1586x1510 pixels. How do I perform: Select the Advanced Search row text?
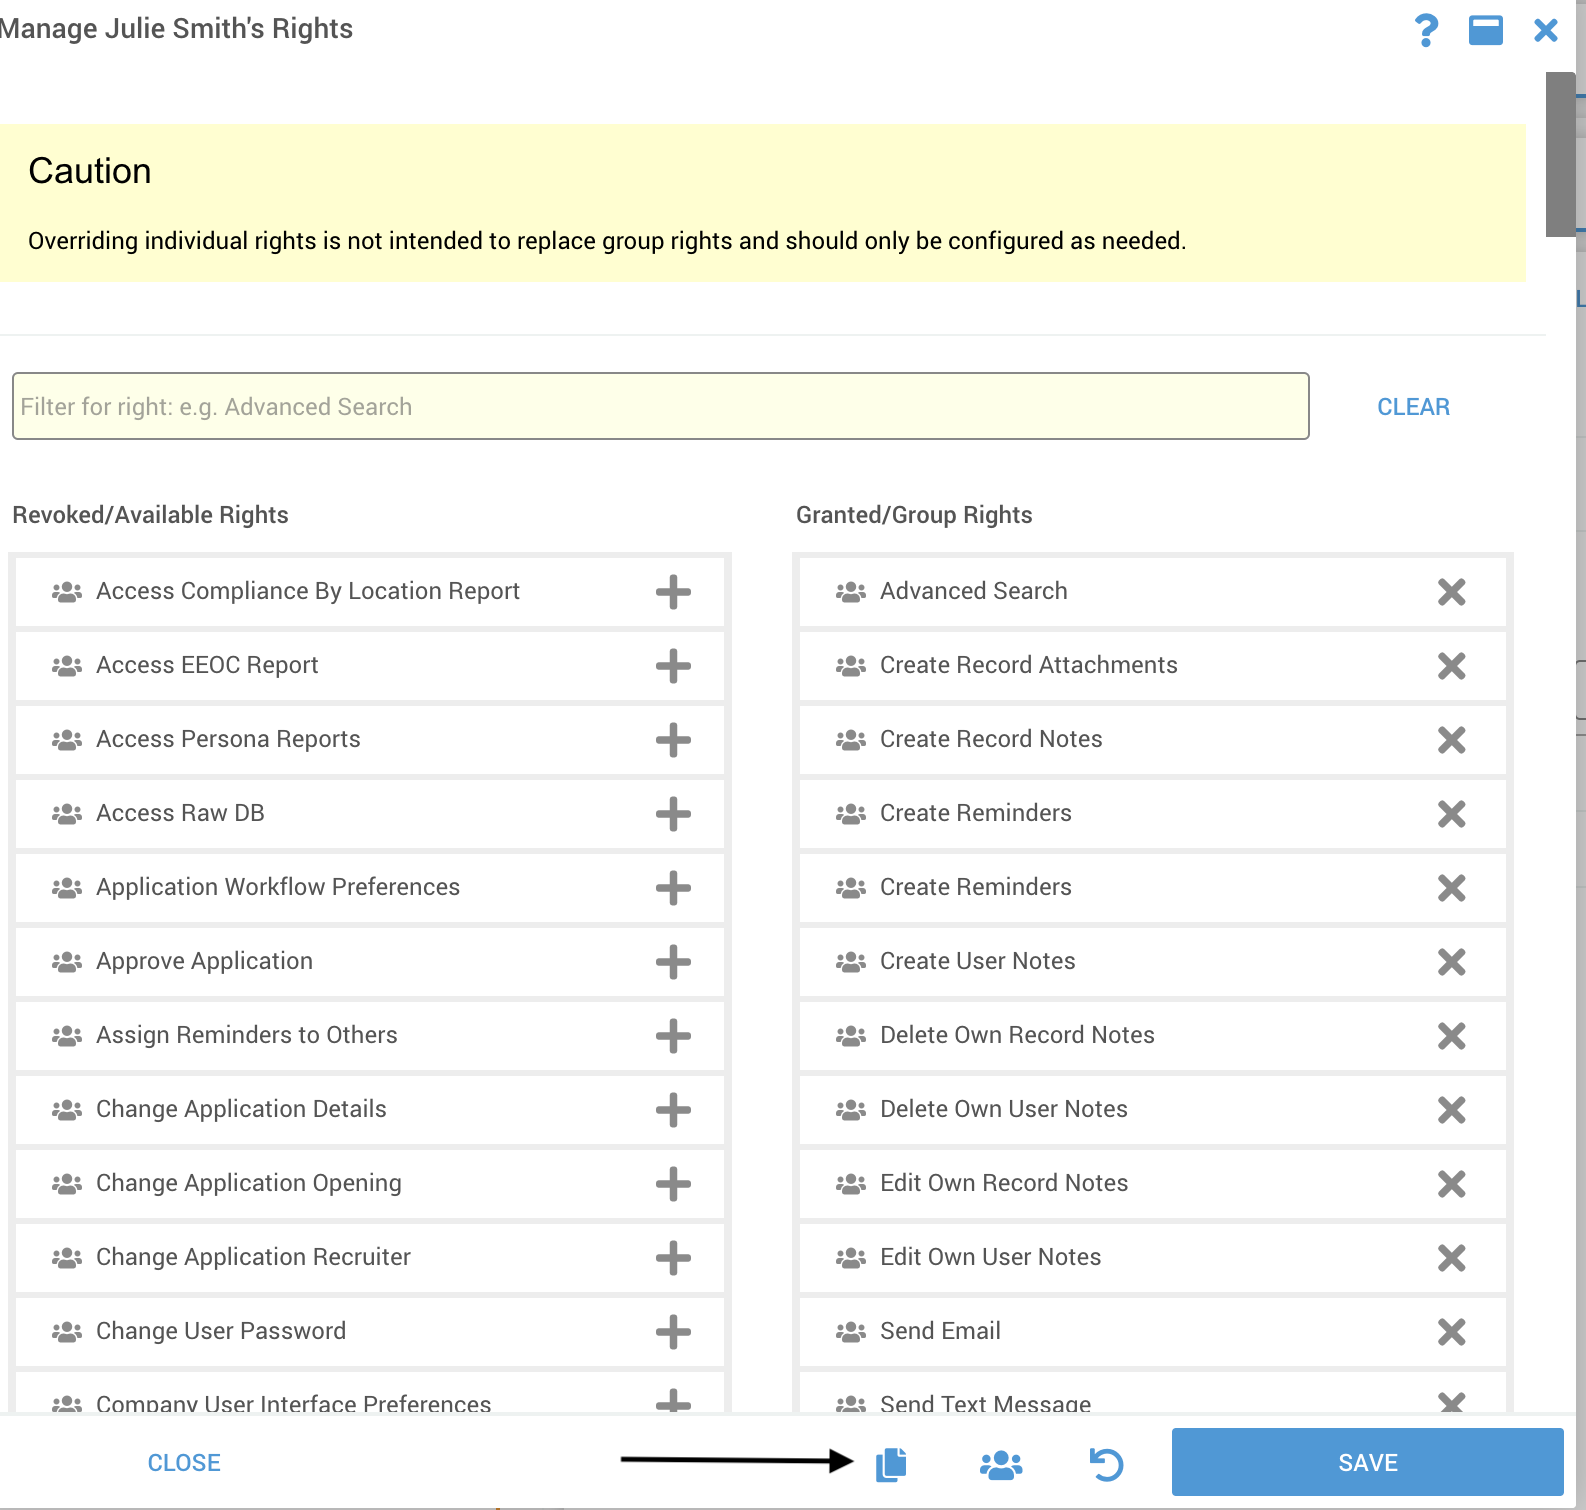pyautogui.click(x=973, y=591)
